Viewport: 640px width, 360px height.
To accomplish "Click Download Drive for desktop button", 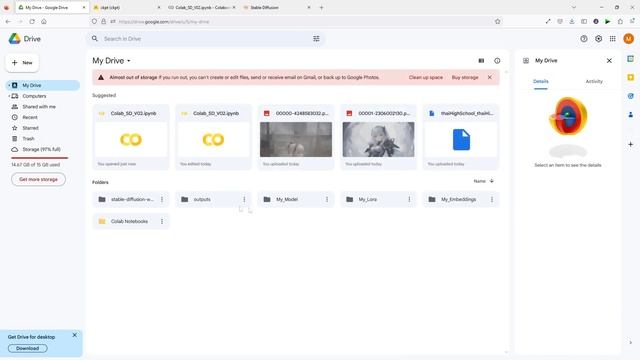I will pos(27,348).
